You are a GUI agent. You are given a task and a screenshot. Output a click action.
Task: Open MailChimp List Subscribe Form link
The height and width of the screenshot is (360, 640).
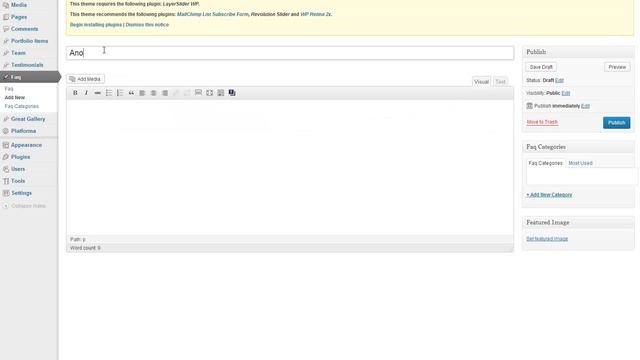click(212, 14)
